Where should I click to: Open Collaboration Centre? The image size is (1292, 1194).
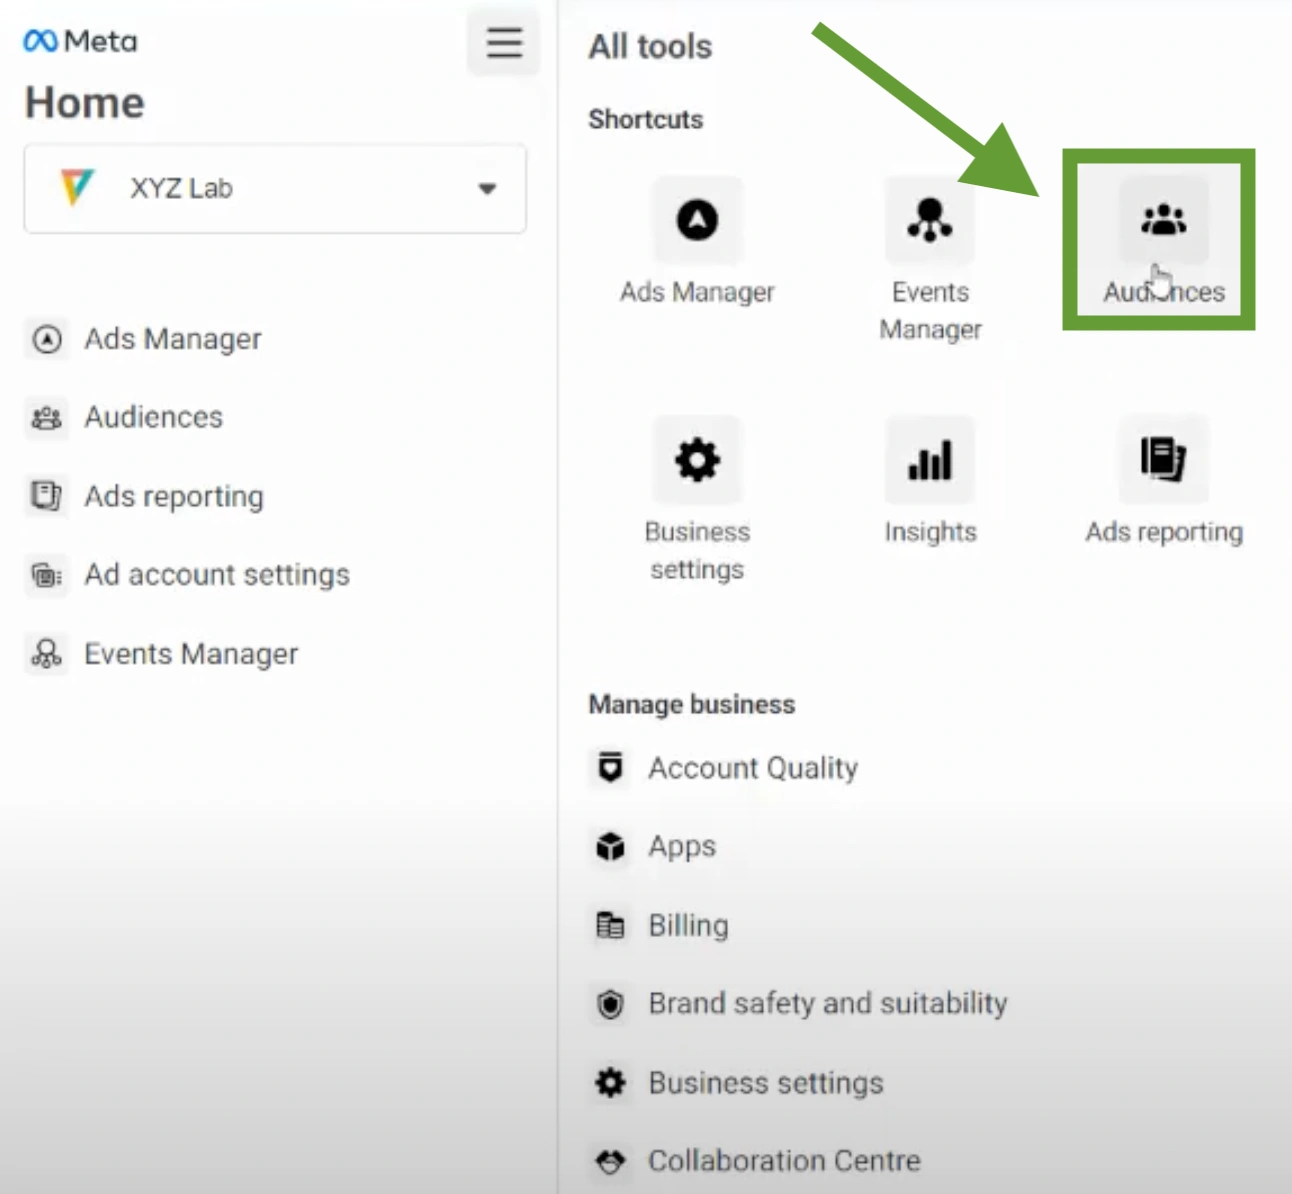click(x=785, y=1160)
